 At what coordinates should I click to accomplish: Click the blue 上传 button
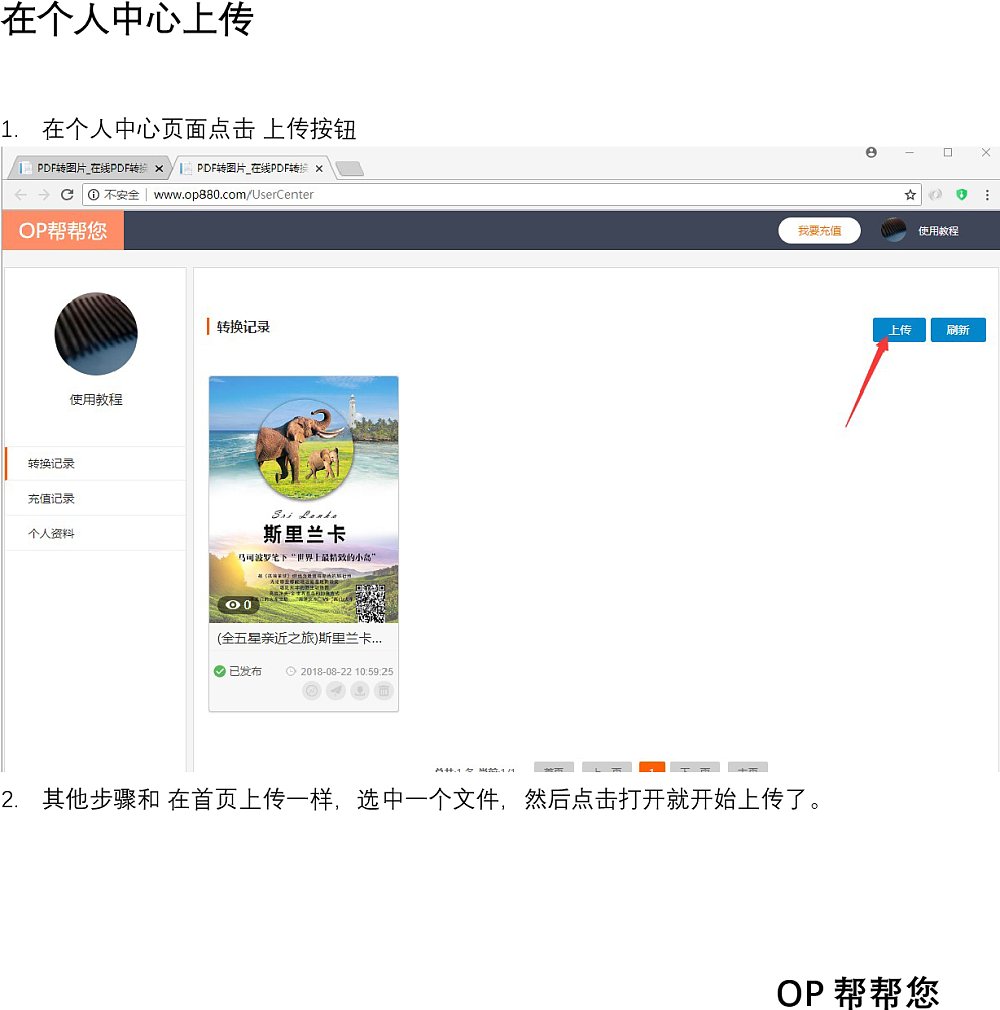click(x=899, y=330)
